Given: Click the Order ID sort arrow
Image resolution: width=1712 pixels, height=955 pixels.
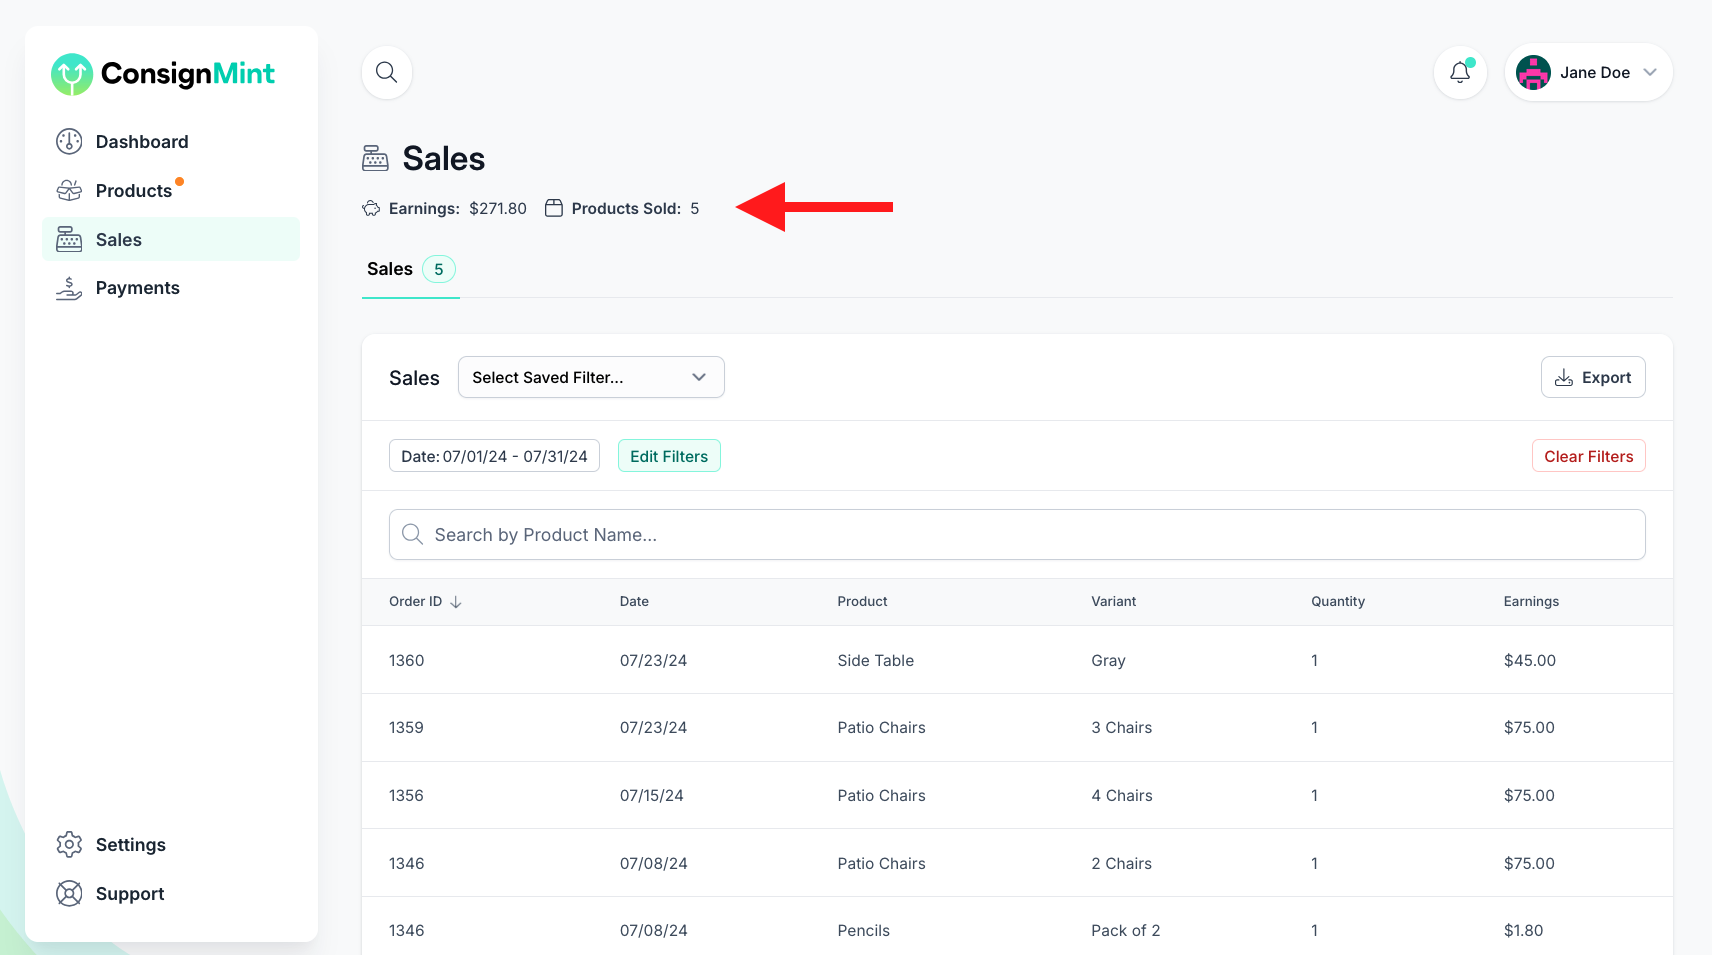Looking at the screenshot, I should pos(456,602).
